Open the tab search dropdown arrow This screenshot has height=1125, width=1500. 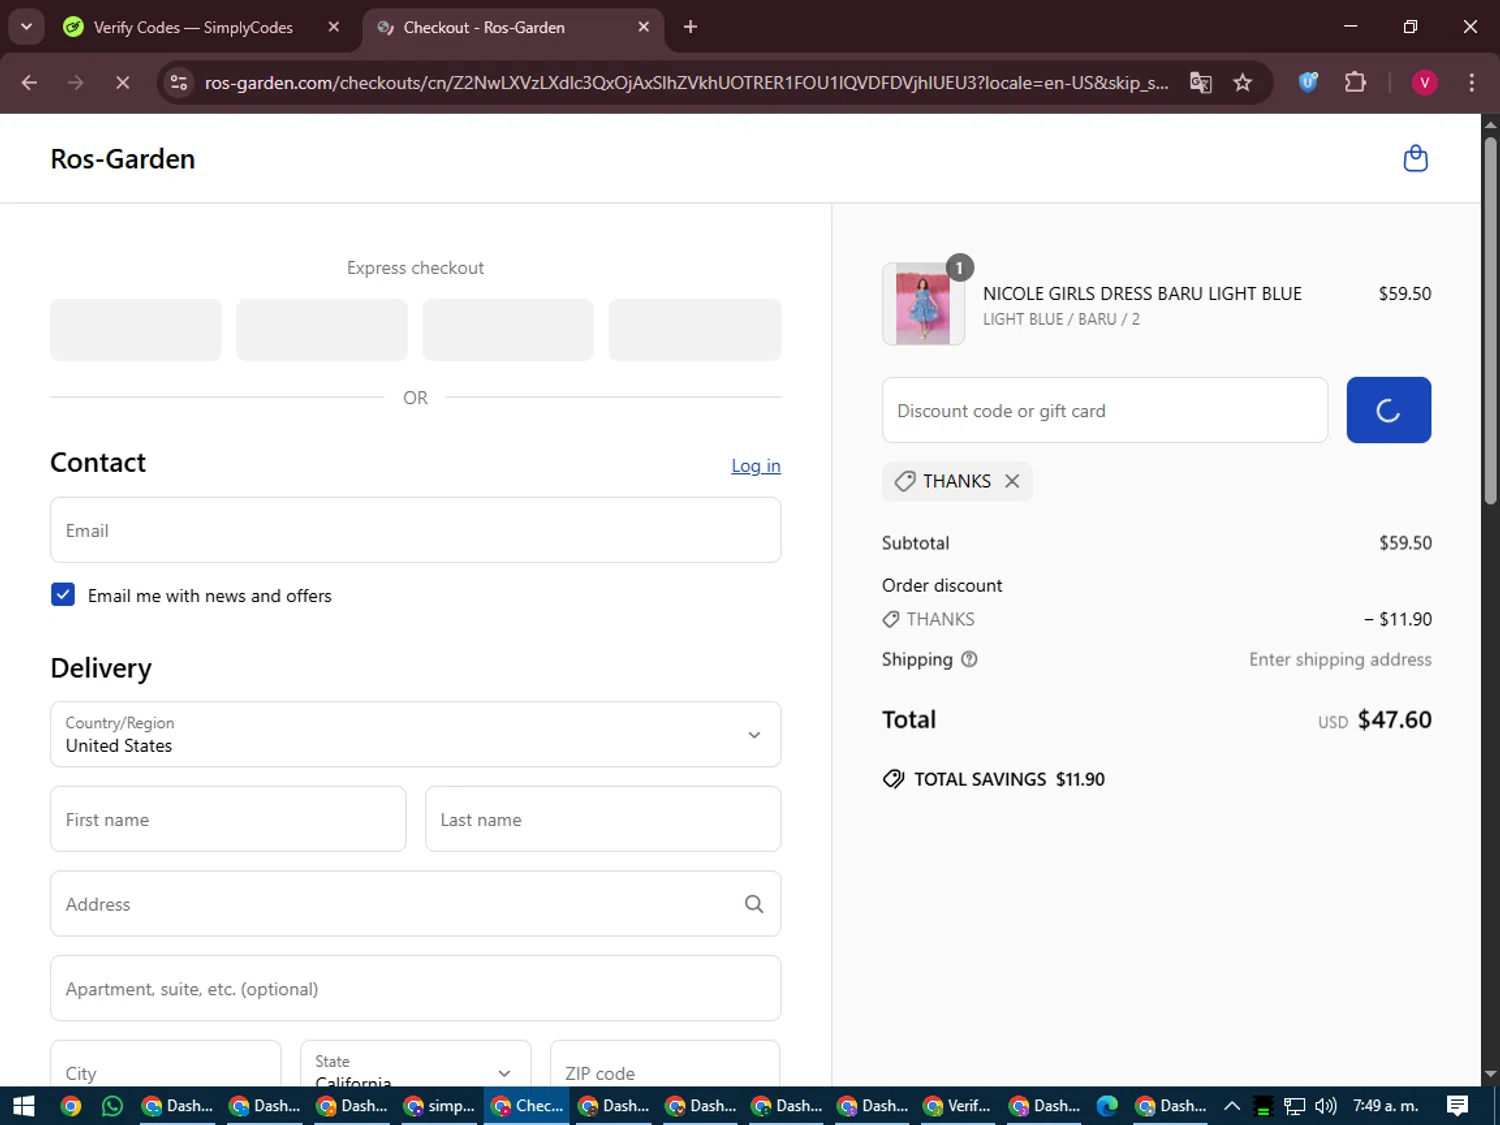coord(27,27)
